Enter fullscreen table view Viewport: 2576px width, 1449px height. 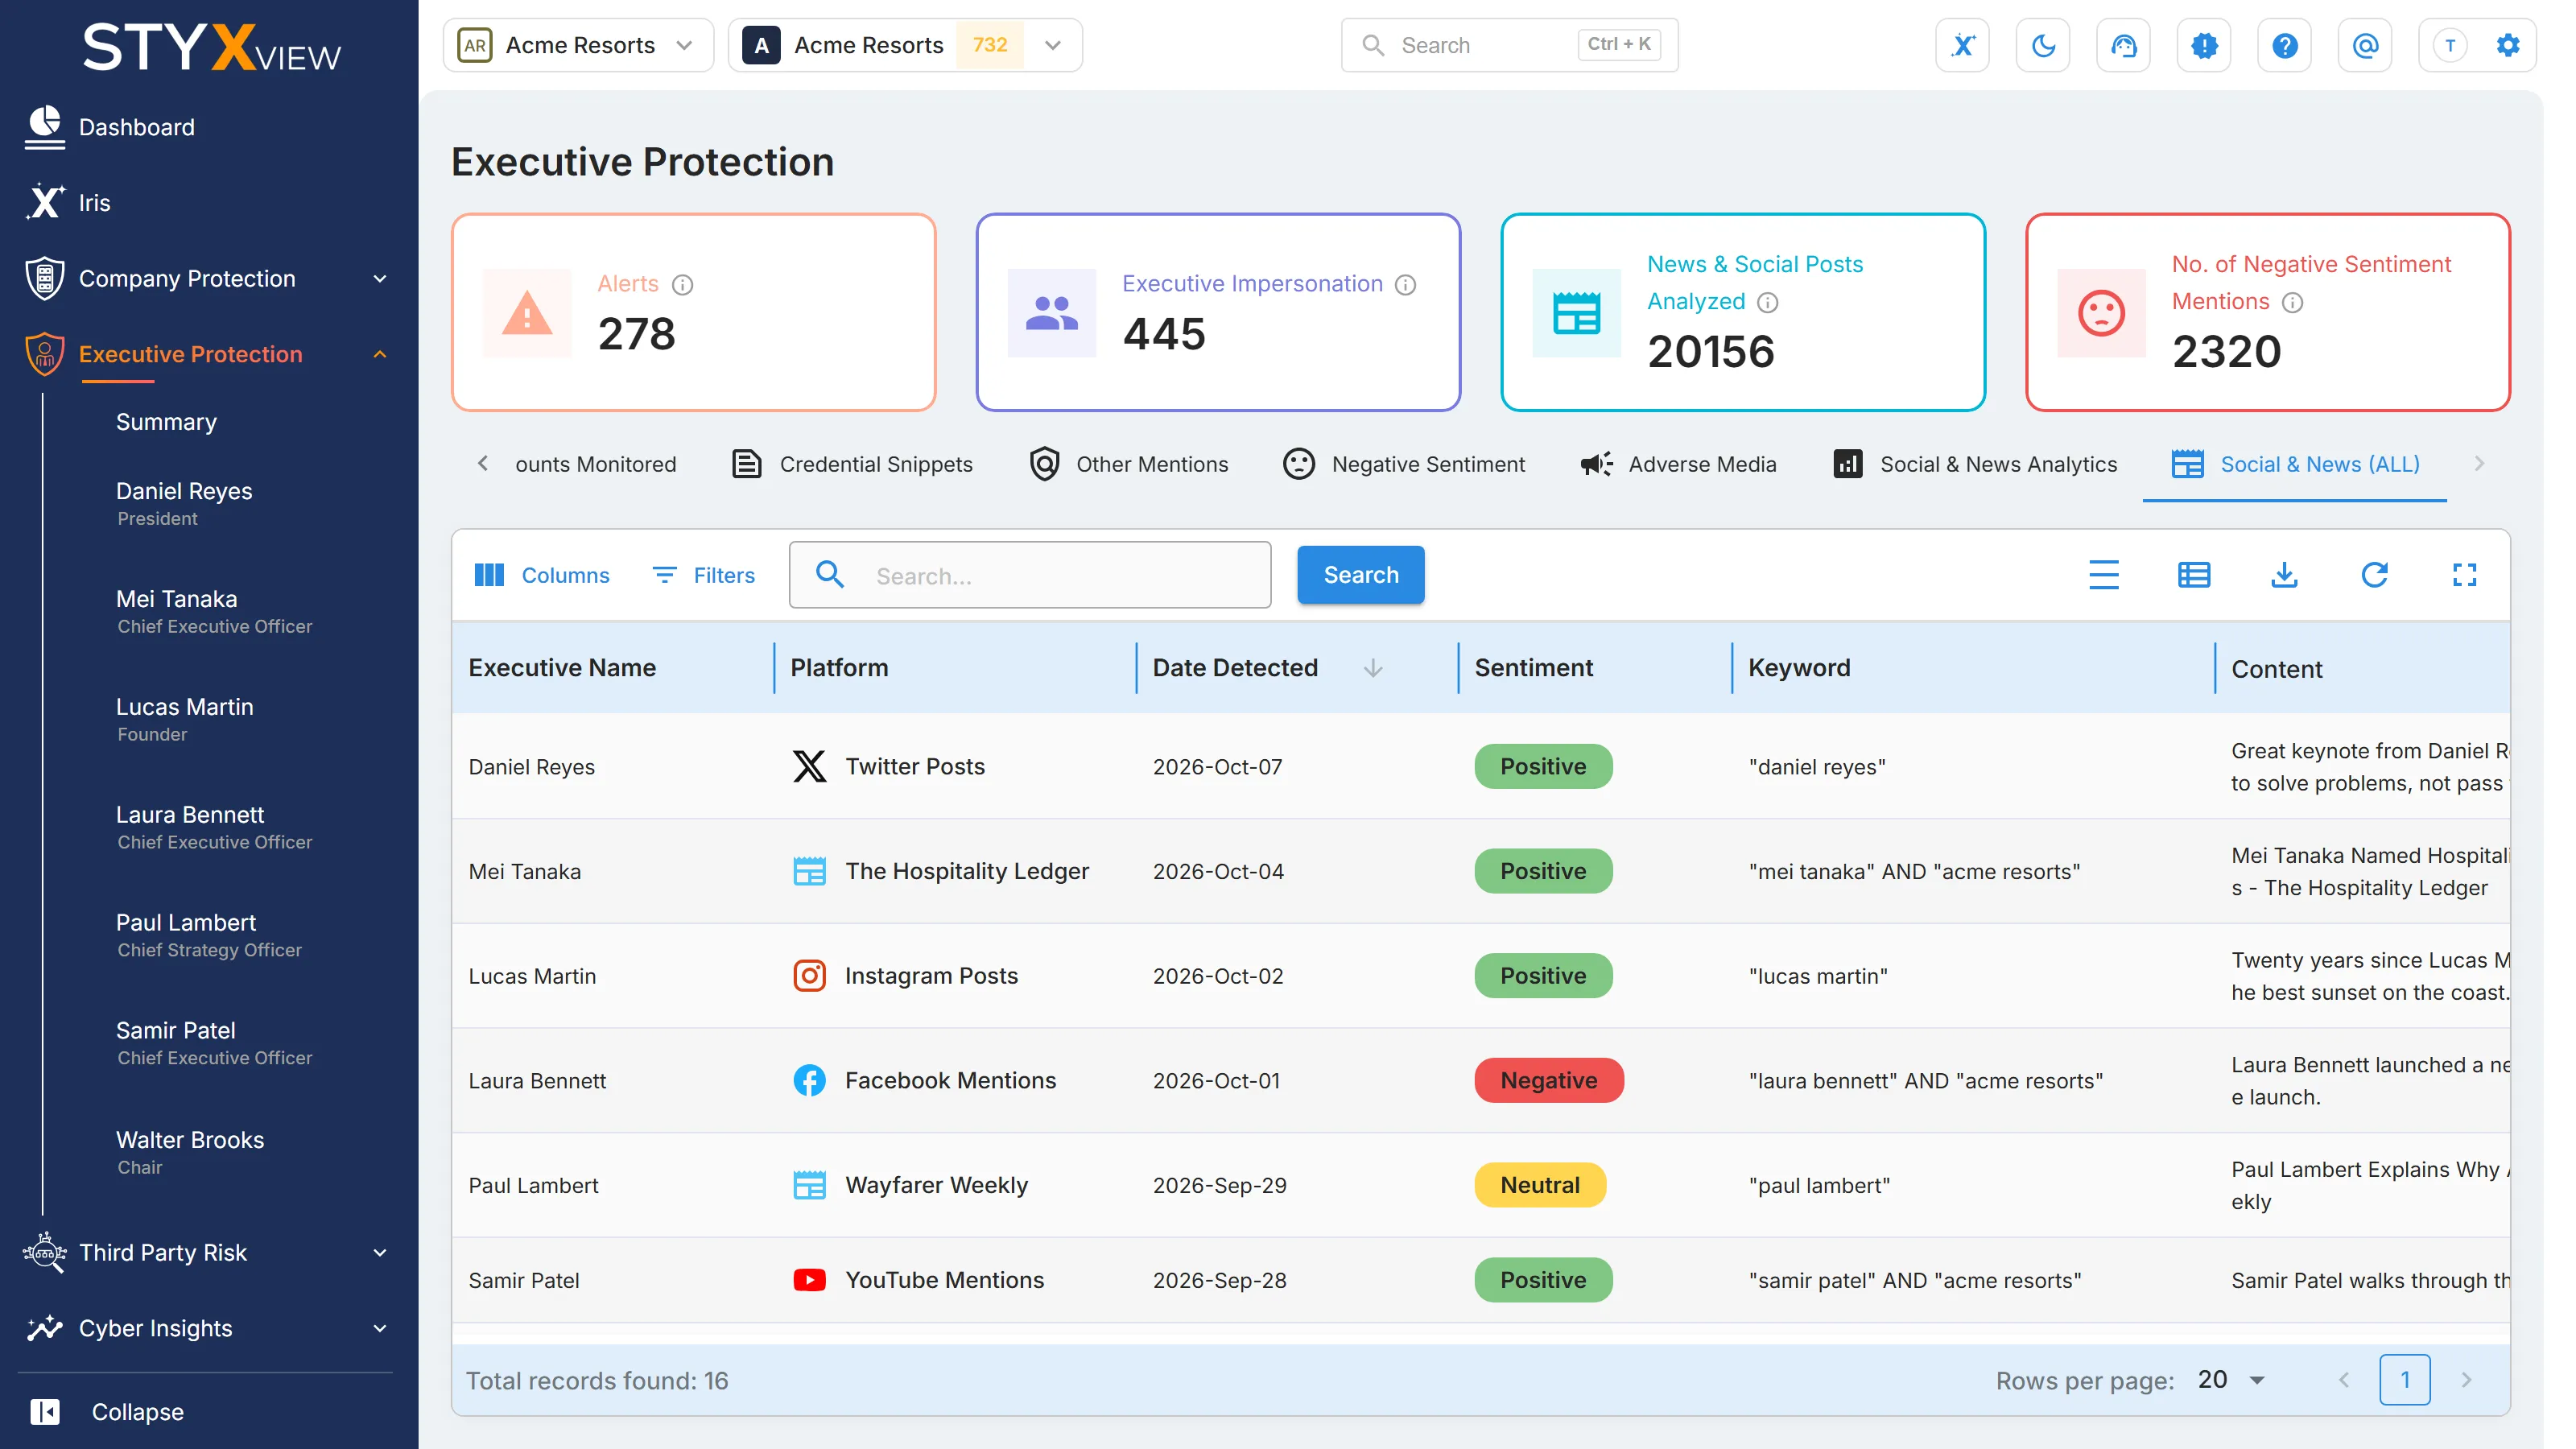pos(2464,575)
